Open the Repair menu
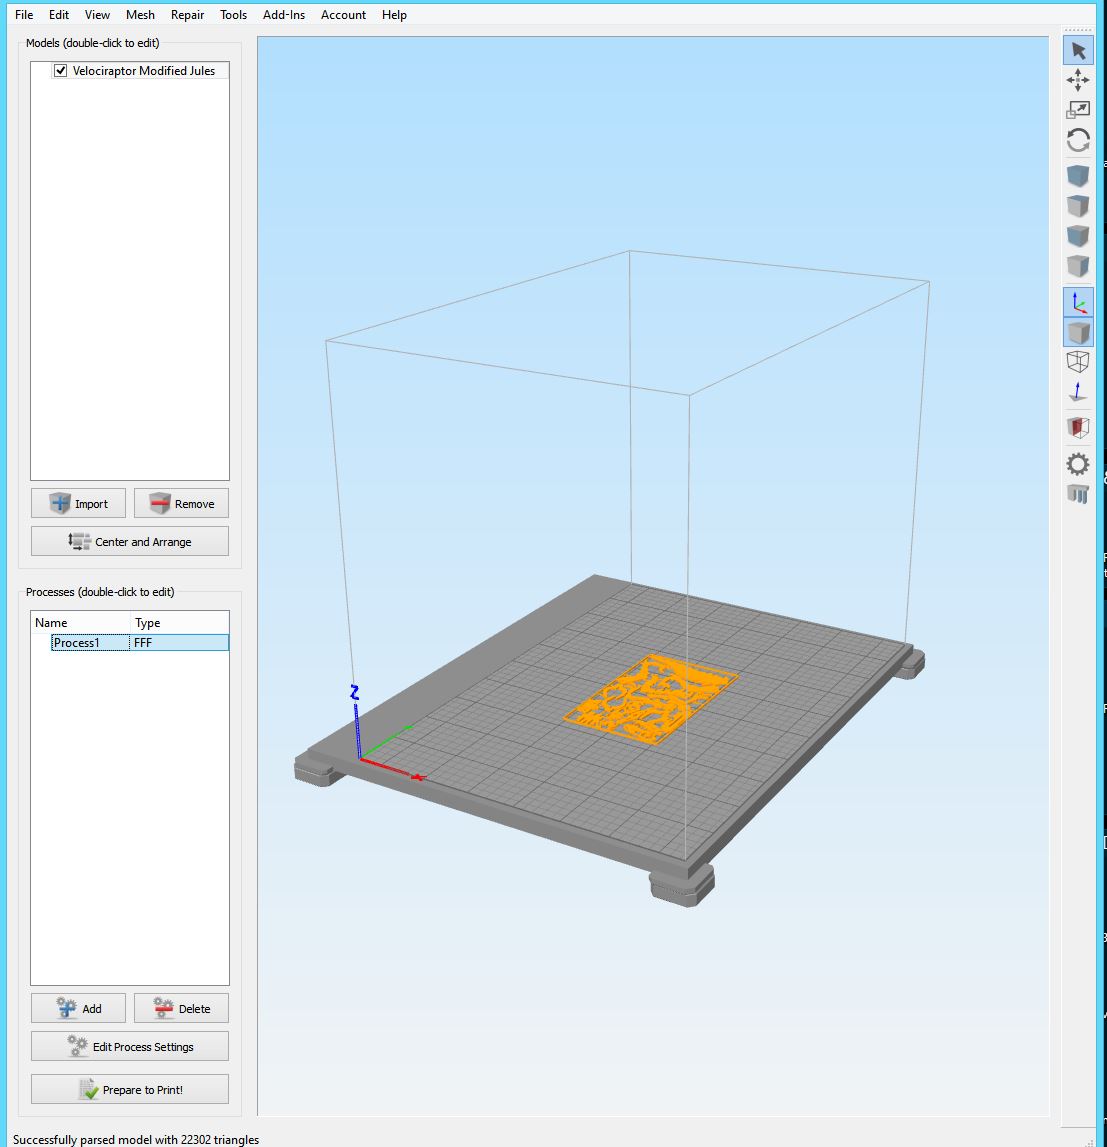Screen dimensions: 1107x1147 pyautogui.click(x=187, y=15)
